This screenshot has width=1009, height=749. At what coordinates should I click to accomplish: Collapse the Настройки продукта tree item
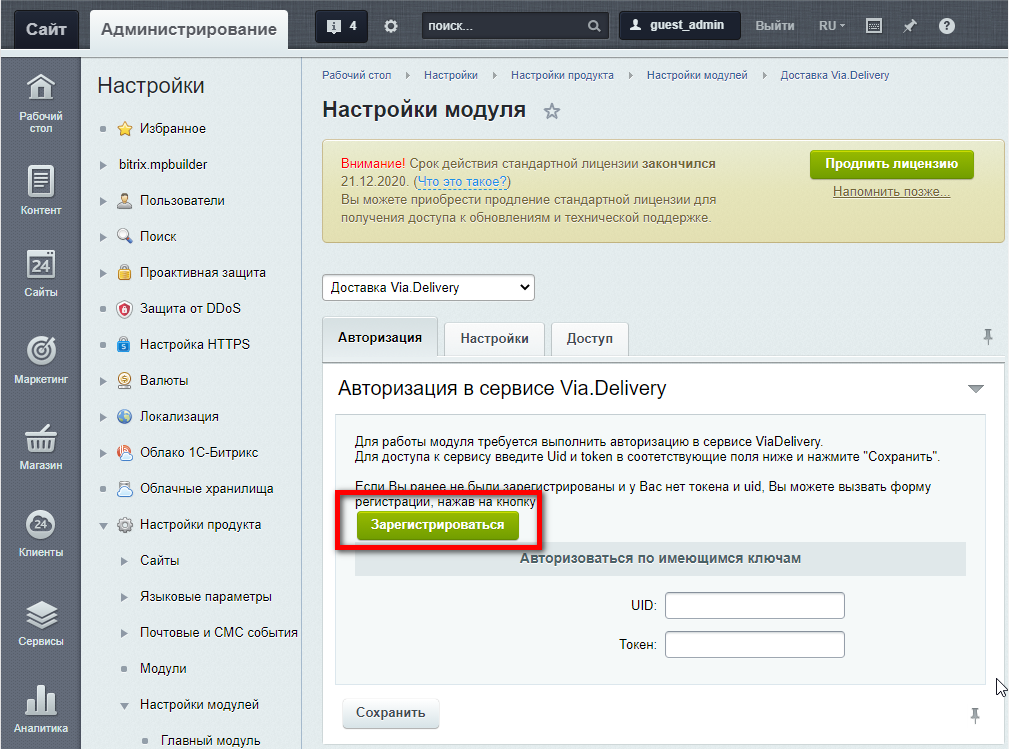tap(103, 526)
